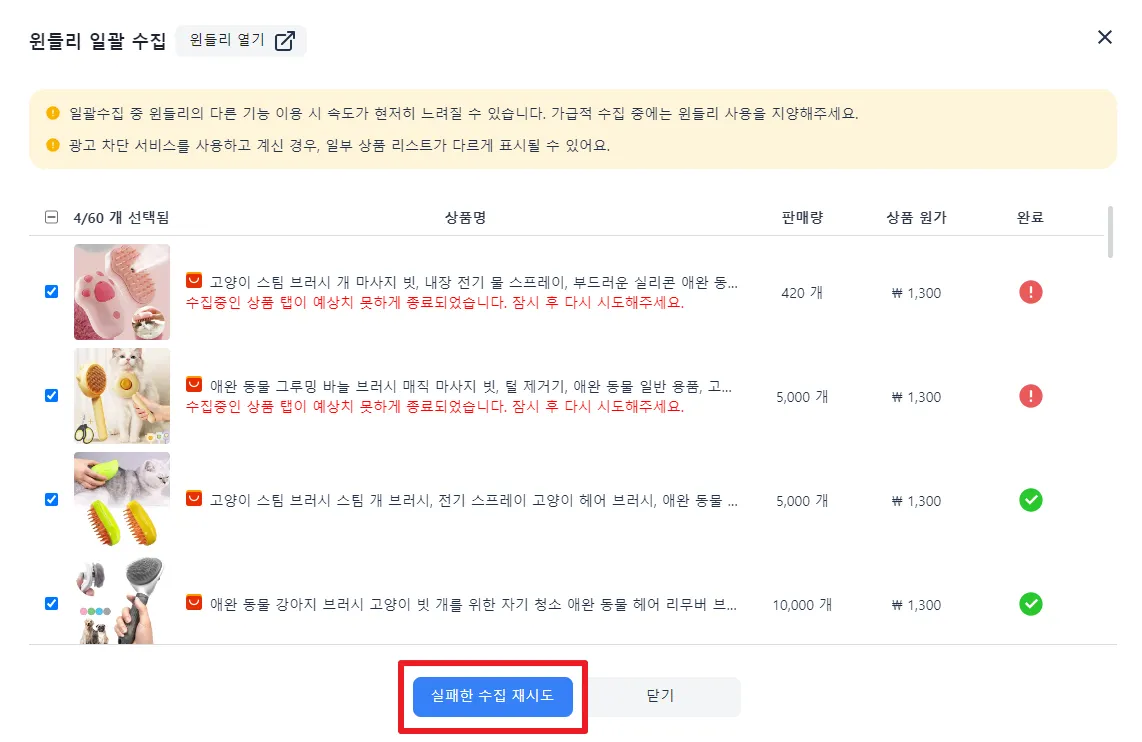The image size is (1142, 742).
Task: Click the green steam brush thumbnail
Action: pyautogui.click(x=122, y=500)
